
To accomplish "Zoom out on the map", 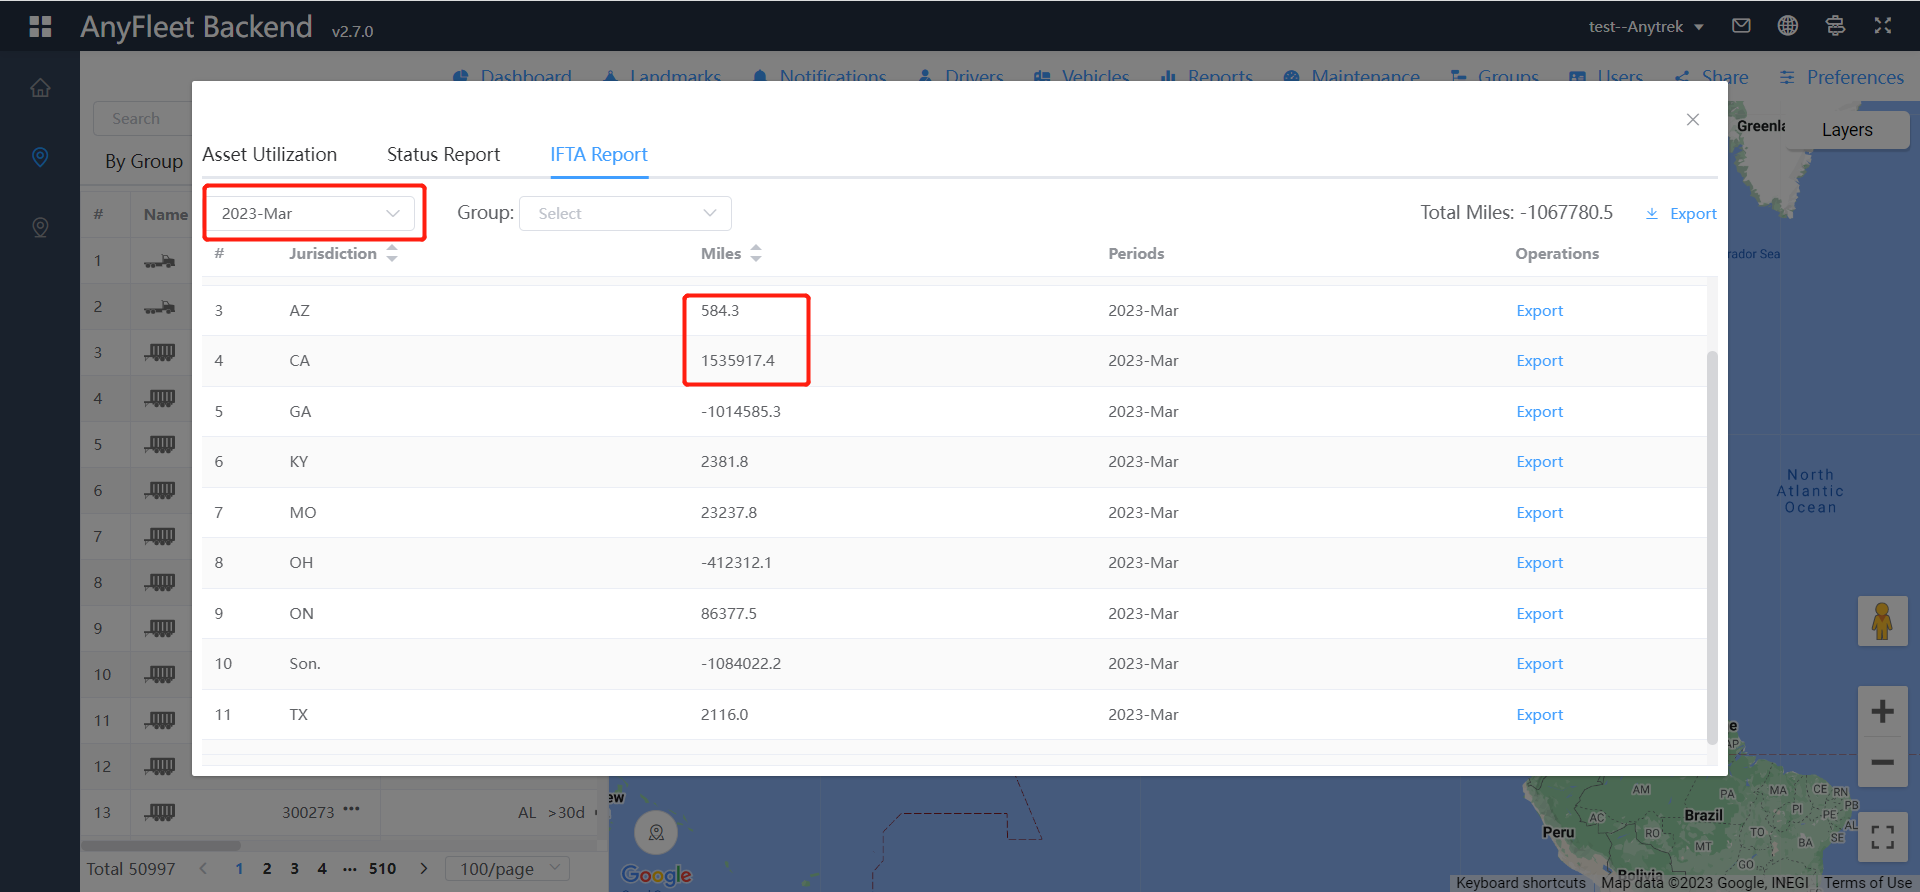I will click(x=1882, y=762).
